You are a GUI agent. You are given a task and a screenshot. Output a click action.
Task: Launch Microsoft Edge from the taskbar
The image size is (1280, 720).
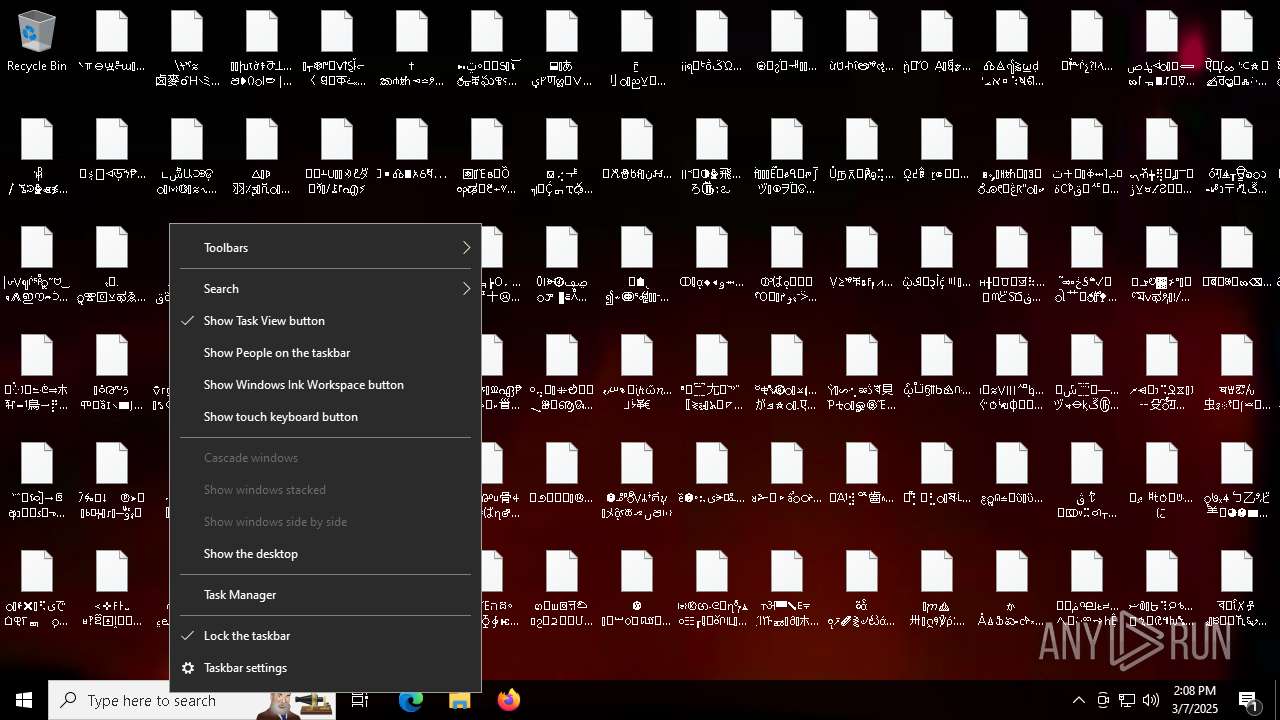click(411, 700)
